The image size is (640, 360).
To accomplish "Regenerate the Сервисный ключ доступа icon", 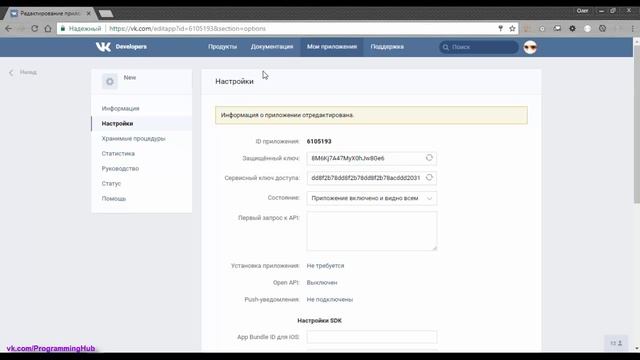I will [429, 178].
